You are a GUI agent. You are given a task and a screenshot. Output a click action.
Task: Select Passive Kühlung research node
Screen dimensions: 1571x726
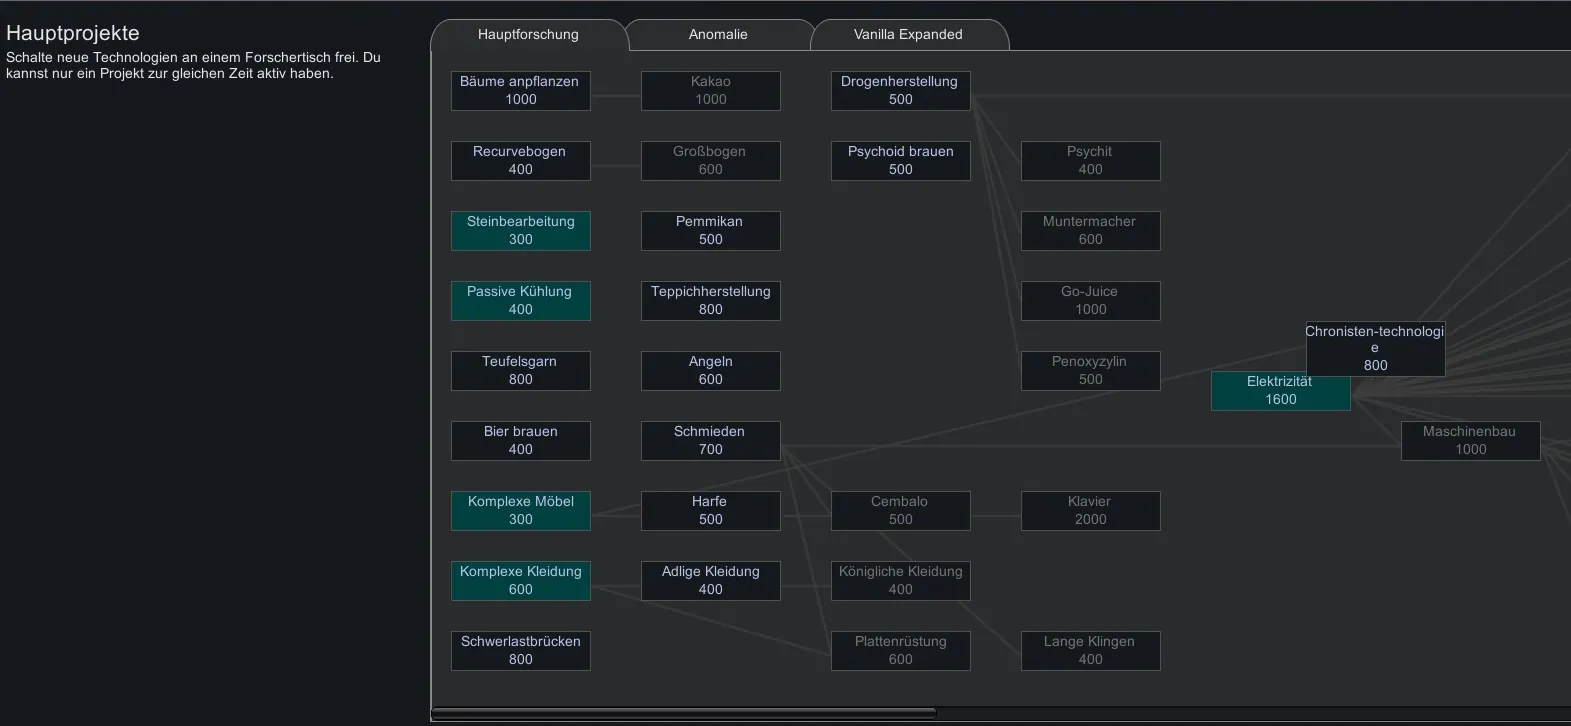pyautogui.click(x=520, y=300)
